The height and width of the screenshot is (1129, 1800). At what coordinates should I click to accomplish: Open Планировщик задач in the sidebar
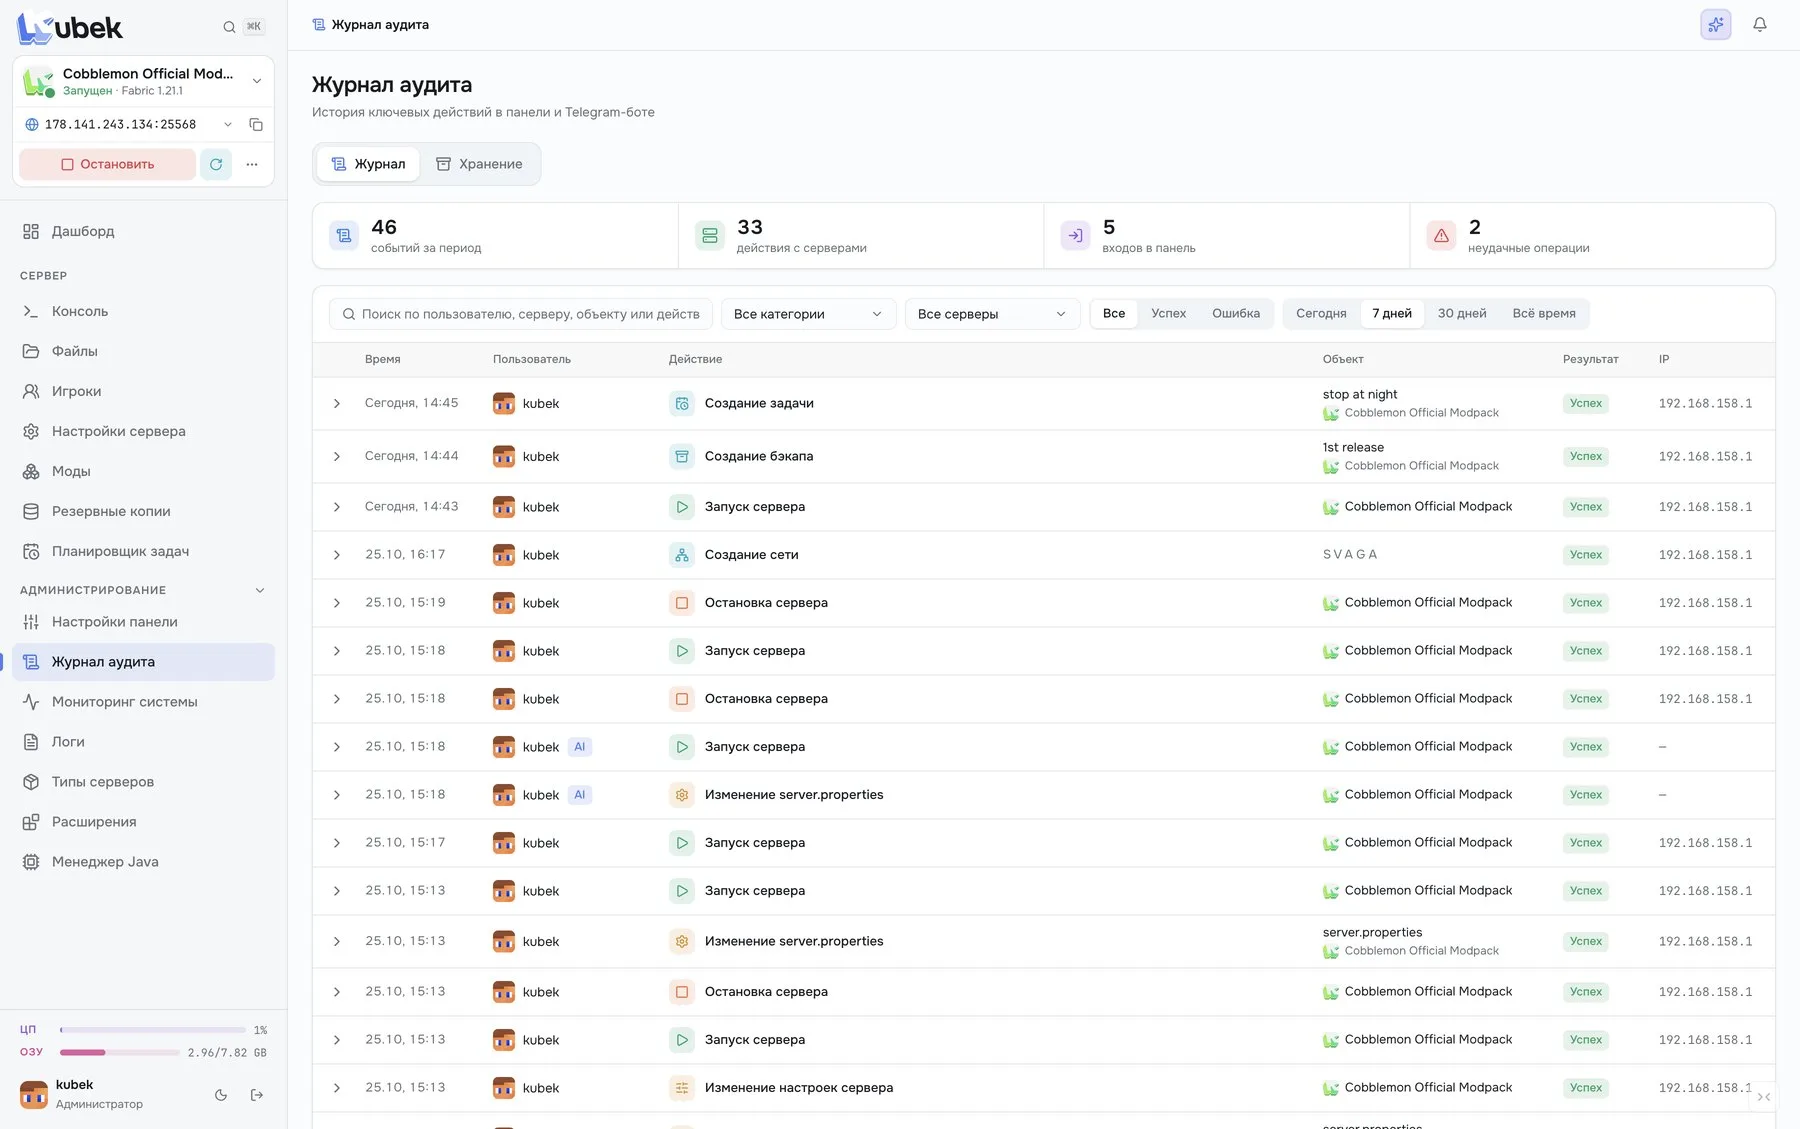click(143, 551)
